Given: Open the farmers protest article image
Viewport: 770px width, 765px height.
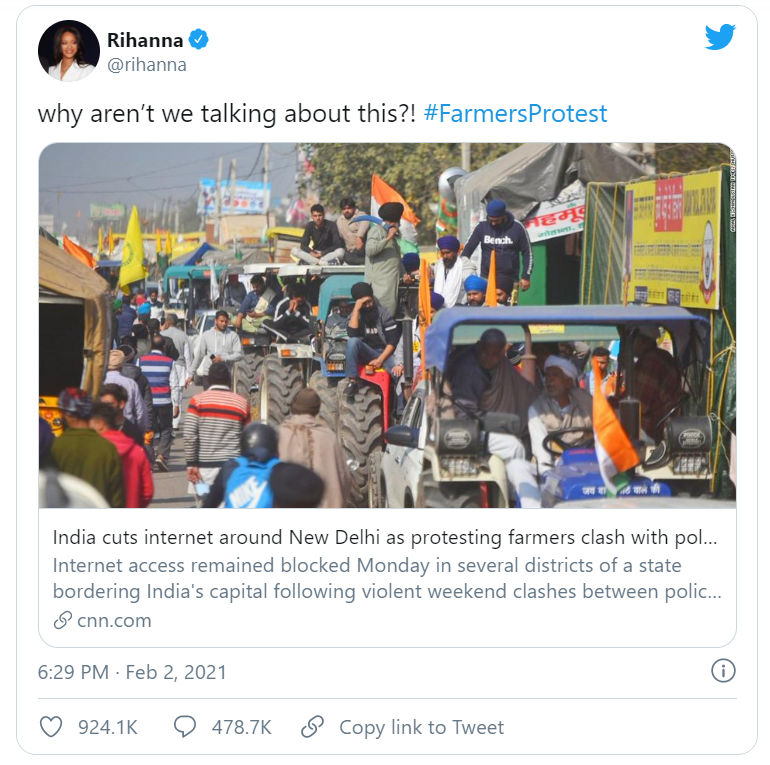Looking at the screenshot, I should point(387,325).
